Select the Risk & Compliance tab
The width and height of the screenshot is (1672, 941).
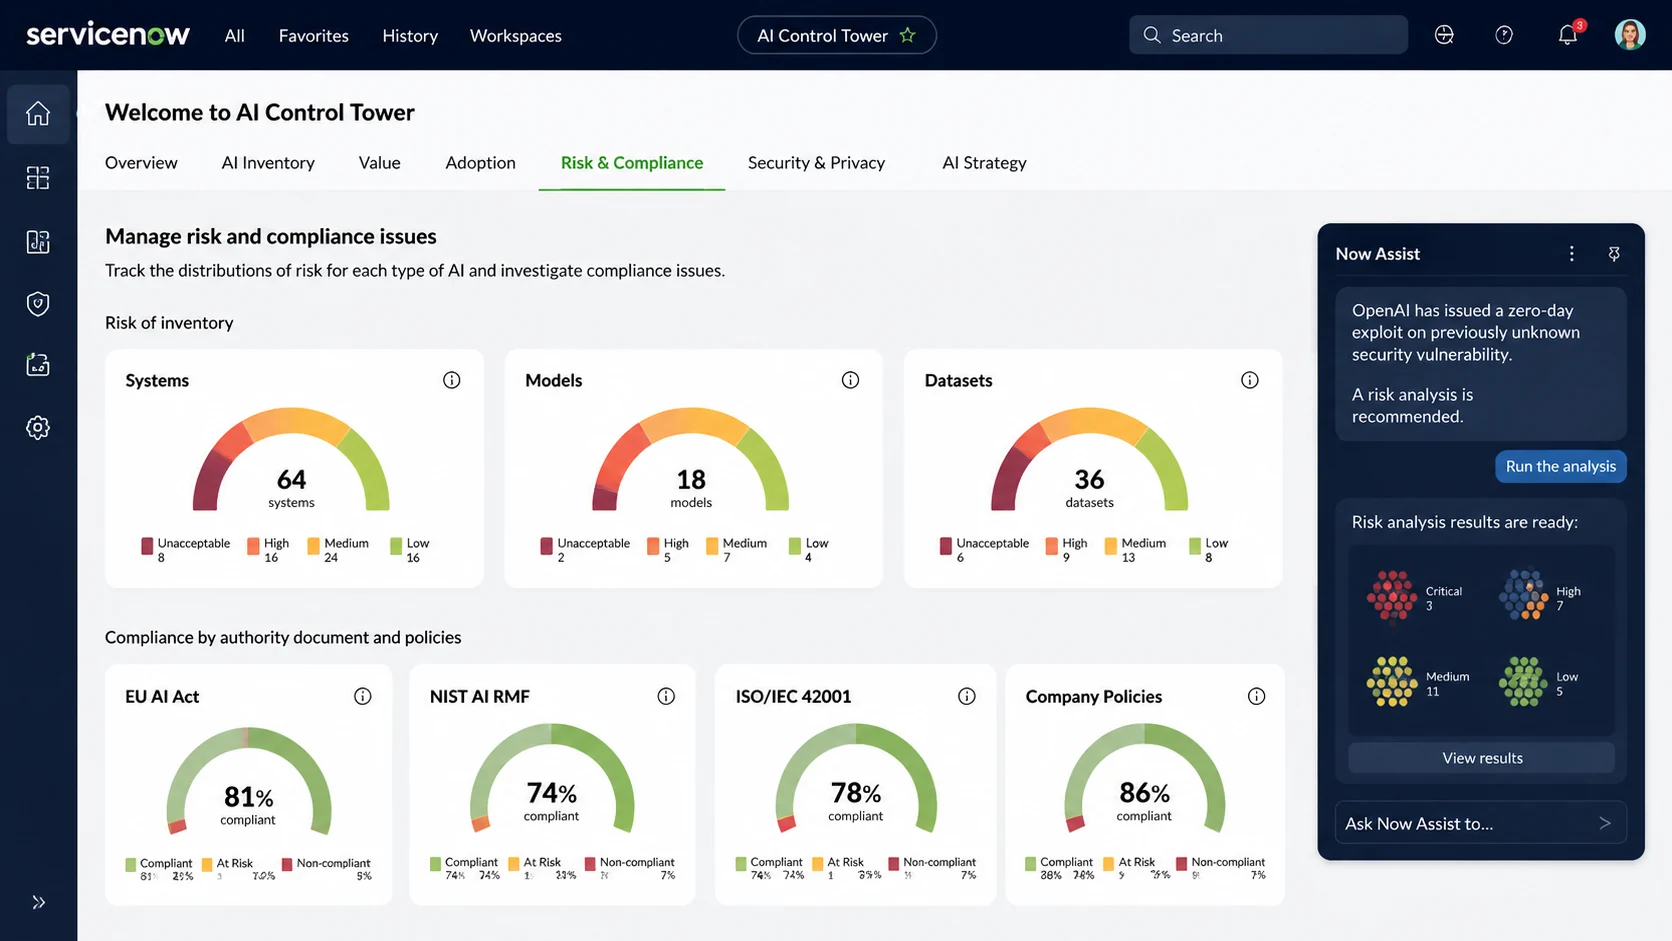click(x=632, y=162)
